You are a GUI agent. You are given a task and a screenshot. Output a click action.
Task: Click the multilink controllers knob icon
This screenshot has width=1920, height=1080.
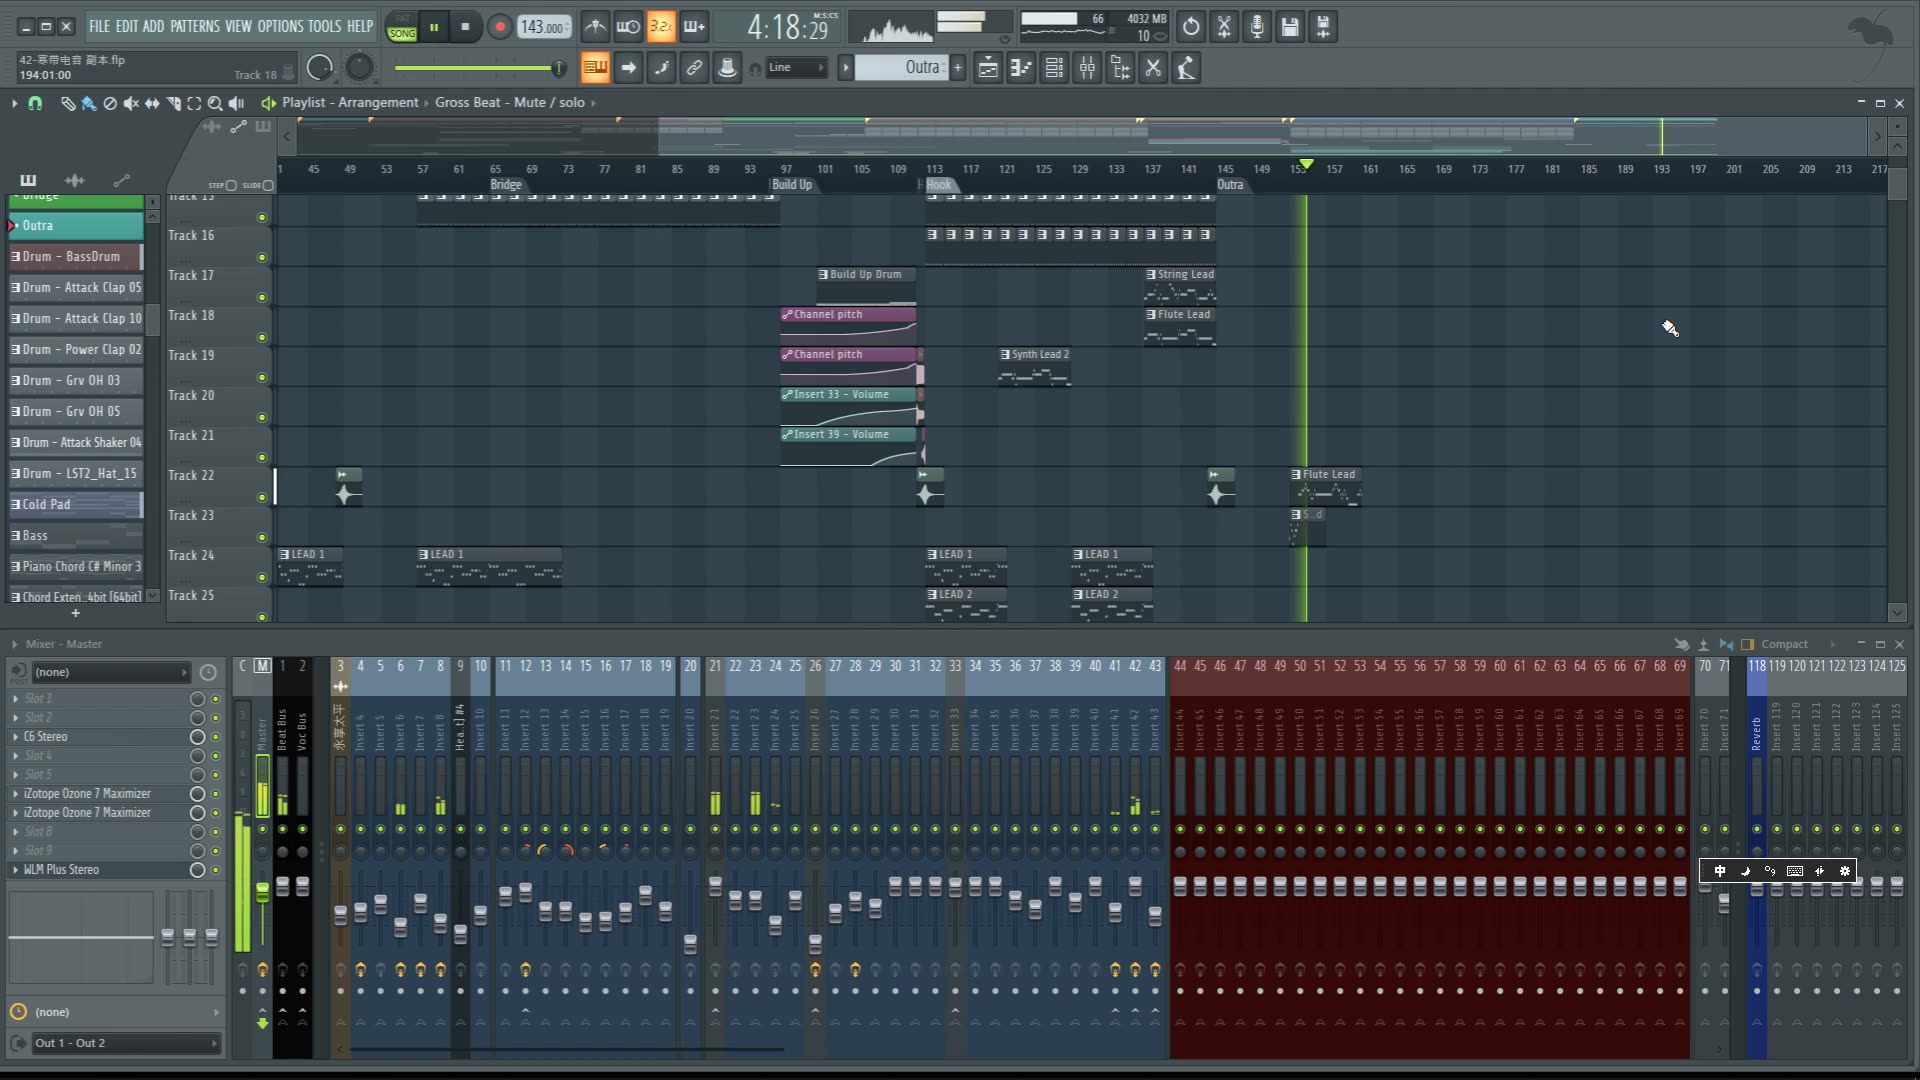click(x=727, y=68)
